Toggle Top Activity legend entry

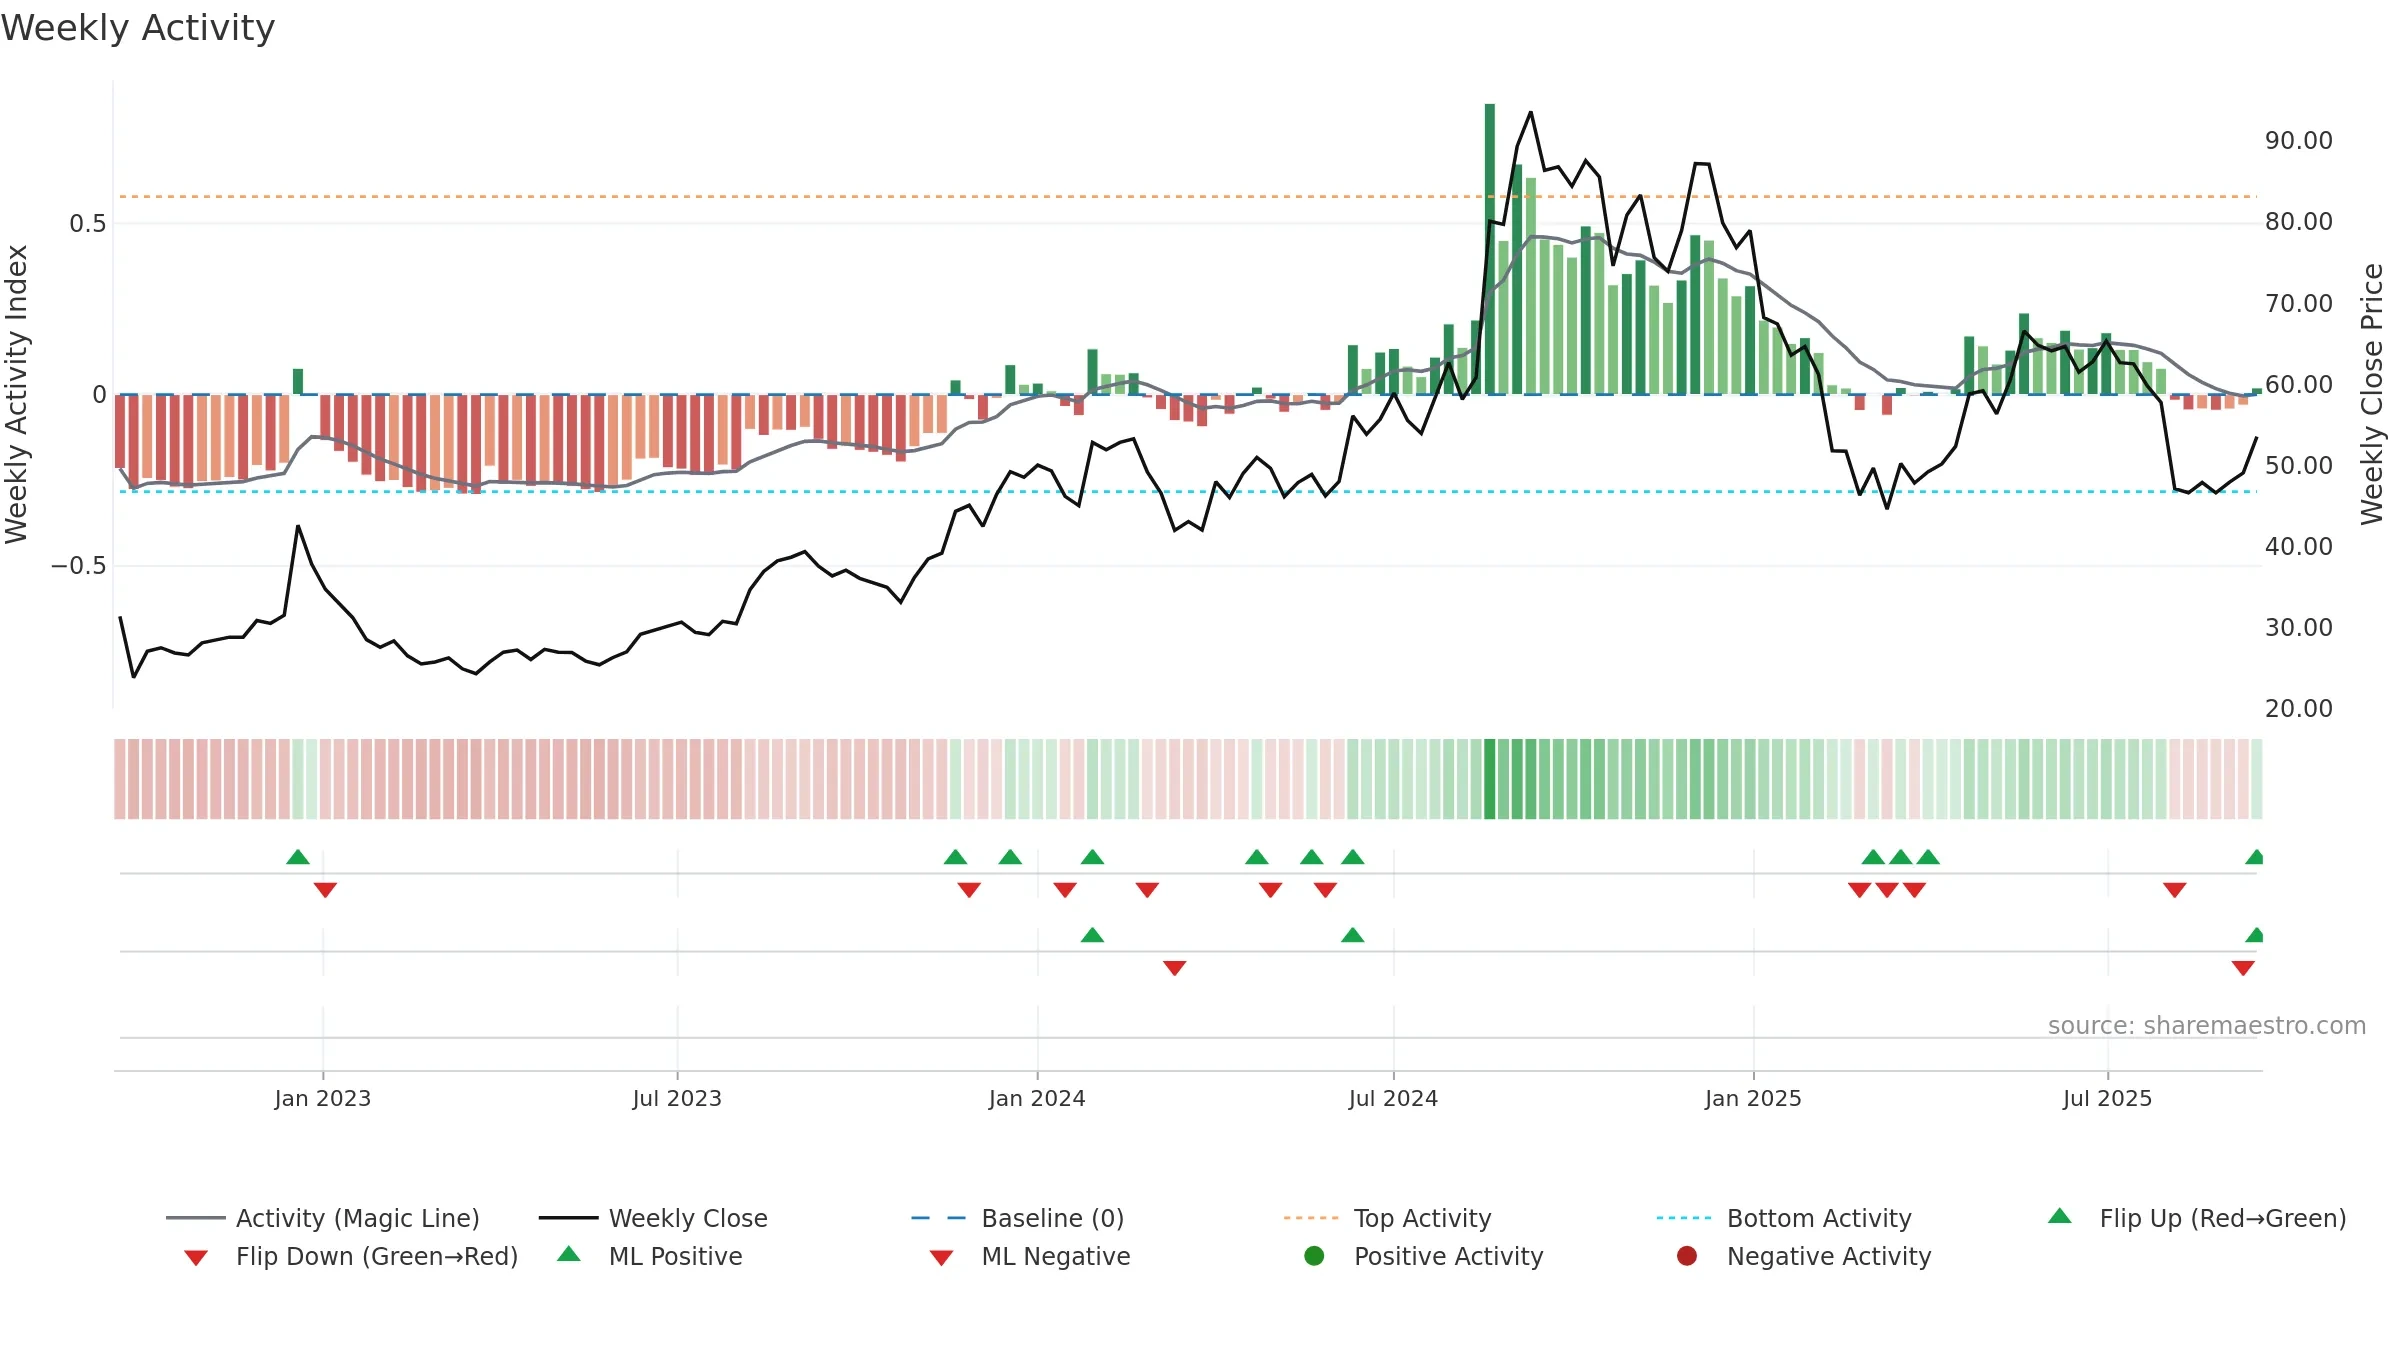[x=1387, y=1218]
